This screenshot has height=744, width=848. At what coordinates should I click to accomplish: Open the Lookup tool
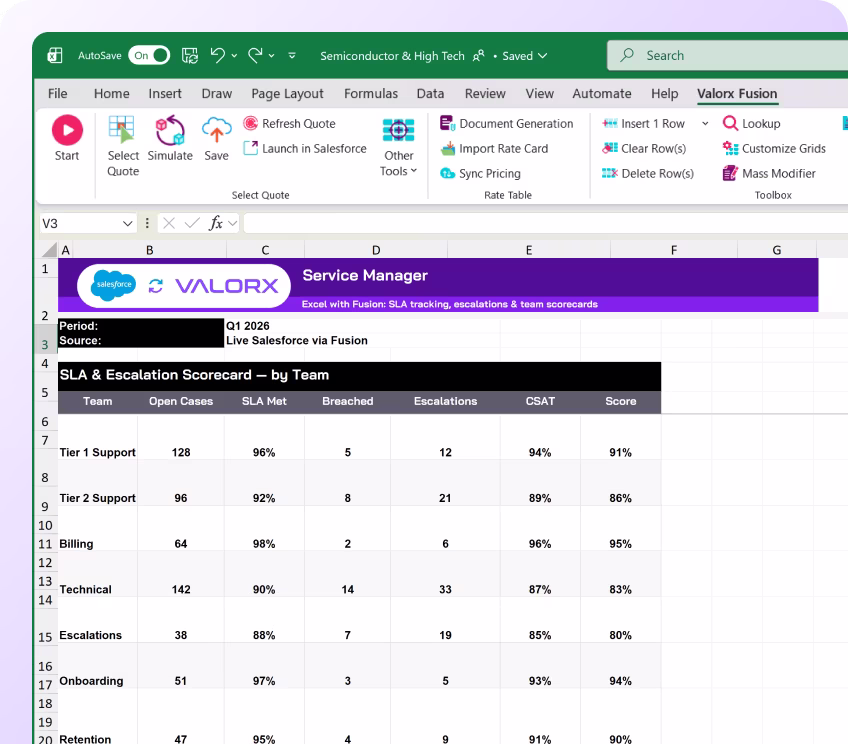[751, 123]
